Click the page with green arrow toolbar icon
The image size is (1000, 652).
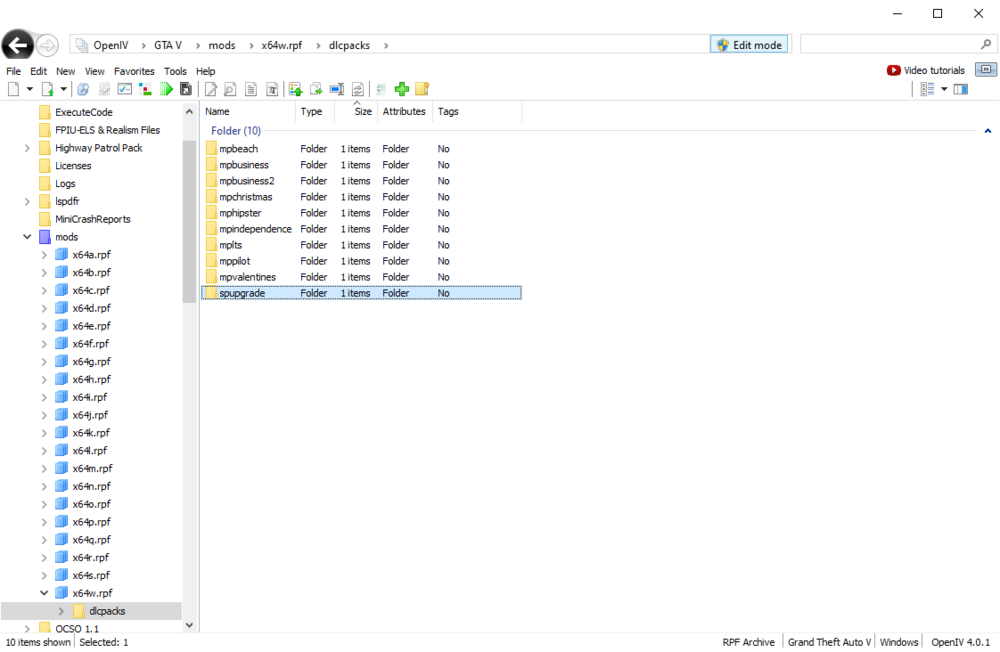48,89
